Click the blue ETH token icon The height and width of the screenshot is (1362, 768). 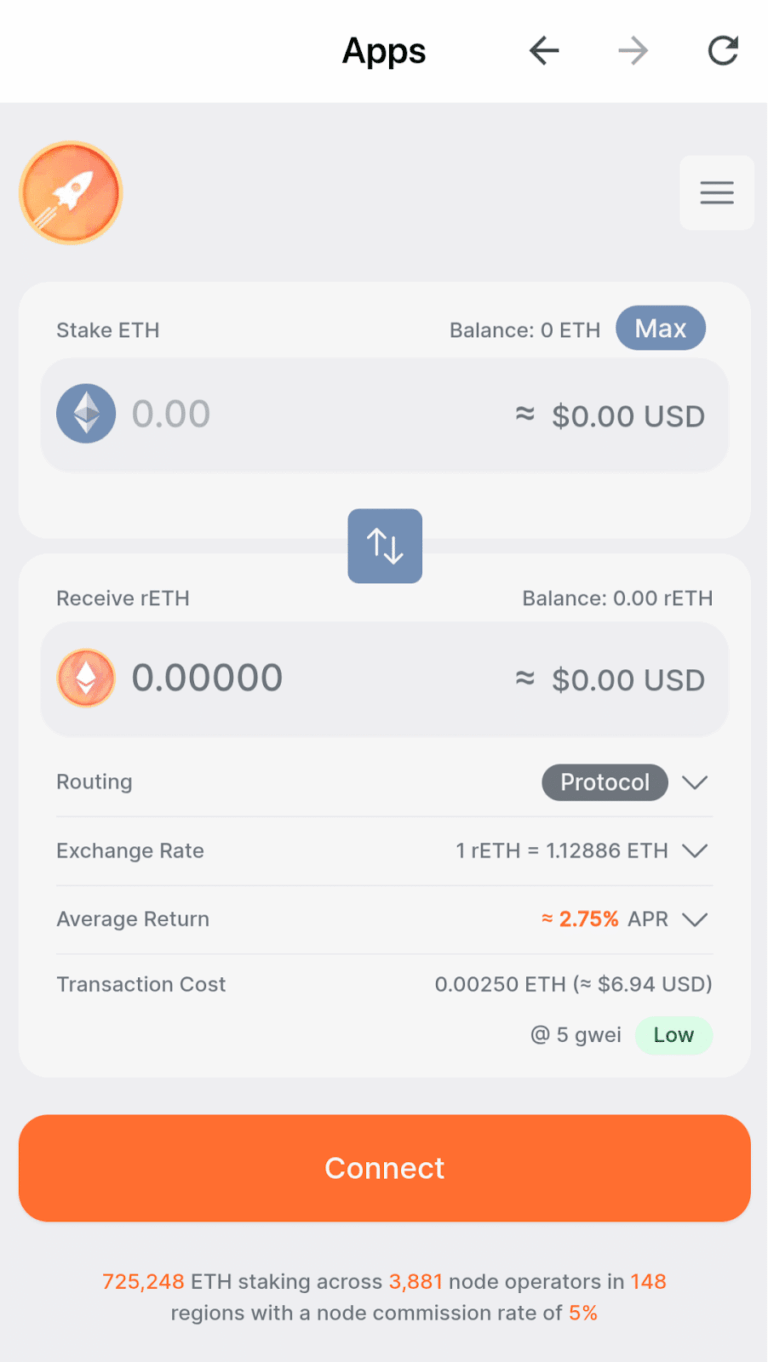(86, 414)
